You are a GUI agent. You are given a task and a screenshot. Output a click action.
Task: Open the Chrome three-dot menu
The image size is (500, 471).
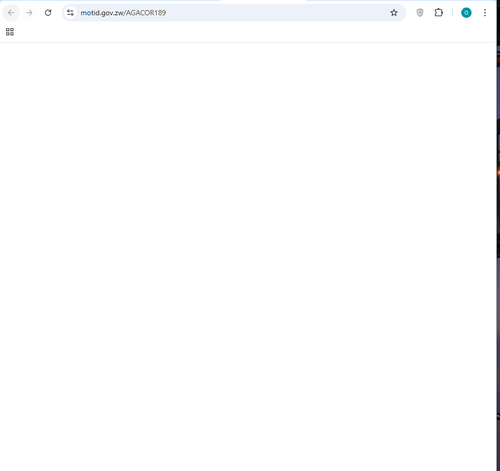(x=485, y=13)
